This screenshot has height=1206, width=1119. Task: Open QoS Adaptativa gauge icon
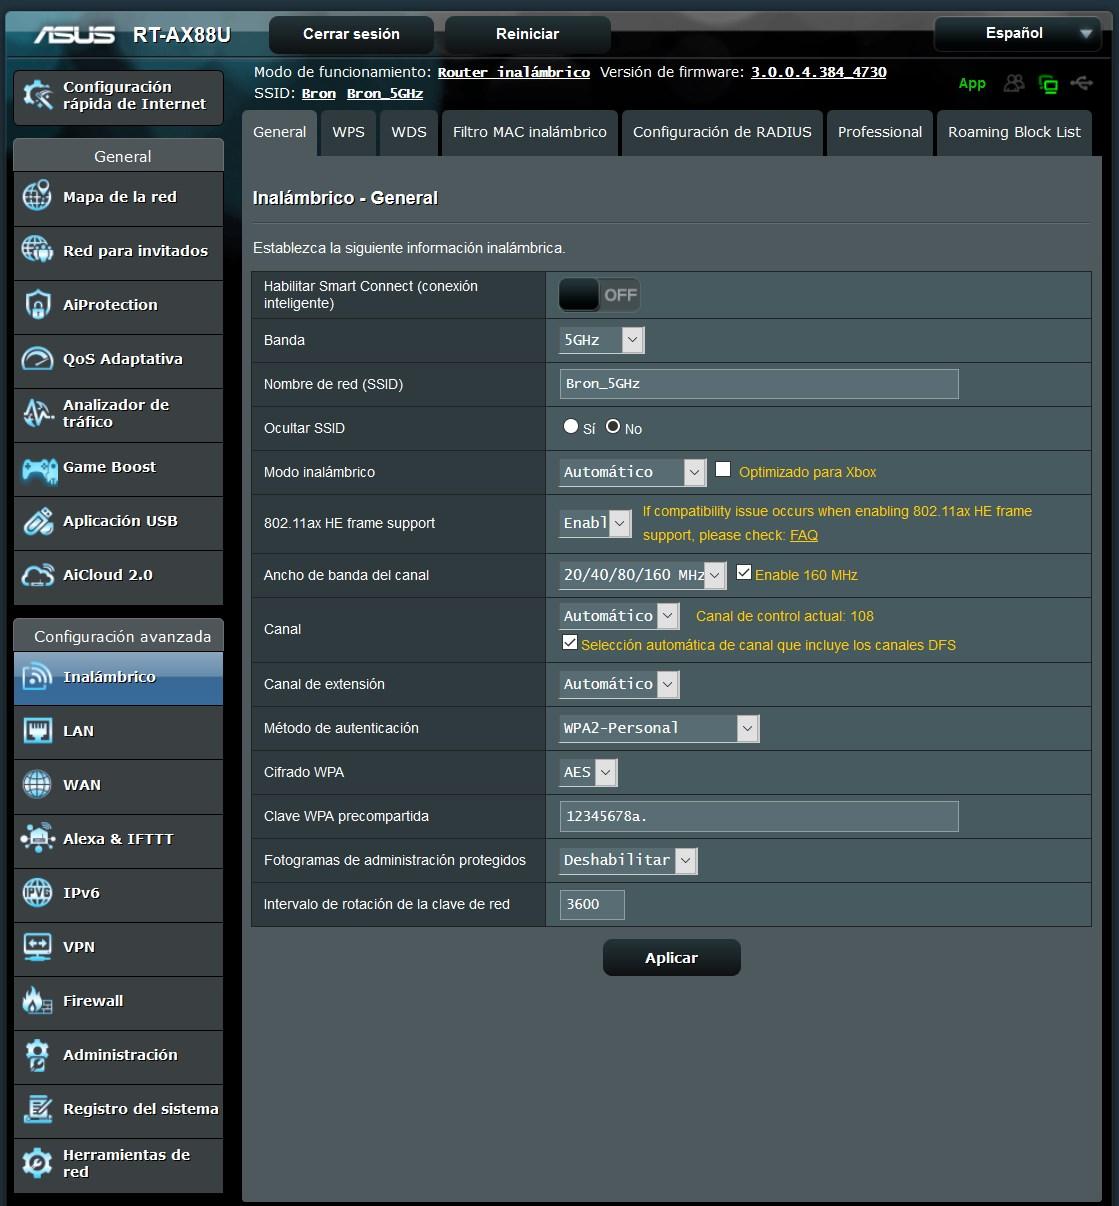(37, 359)
